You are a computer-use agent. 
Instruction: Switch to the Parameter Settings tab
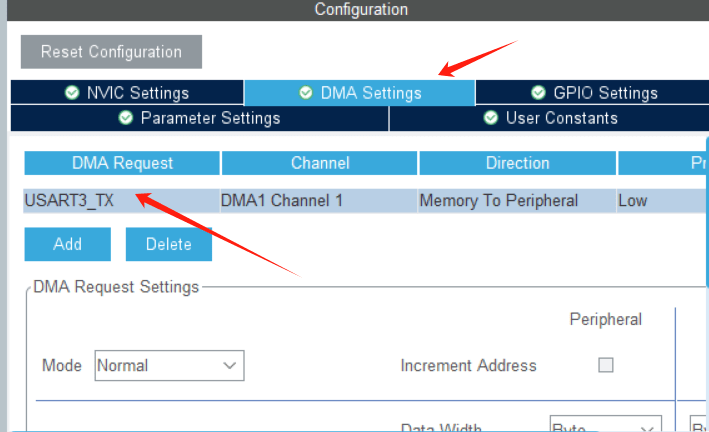pos(199,118)
